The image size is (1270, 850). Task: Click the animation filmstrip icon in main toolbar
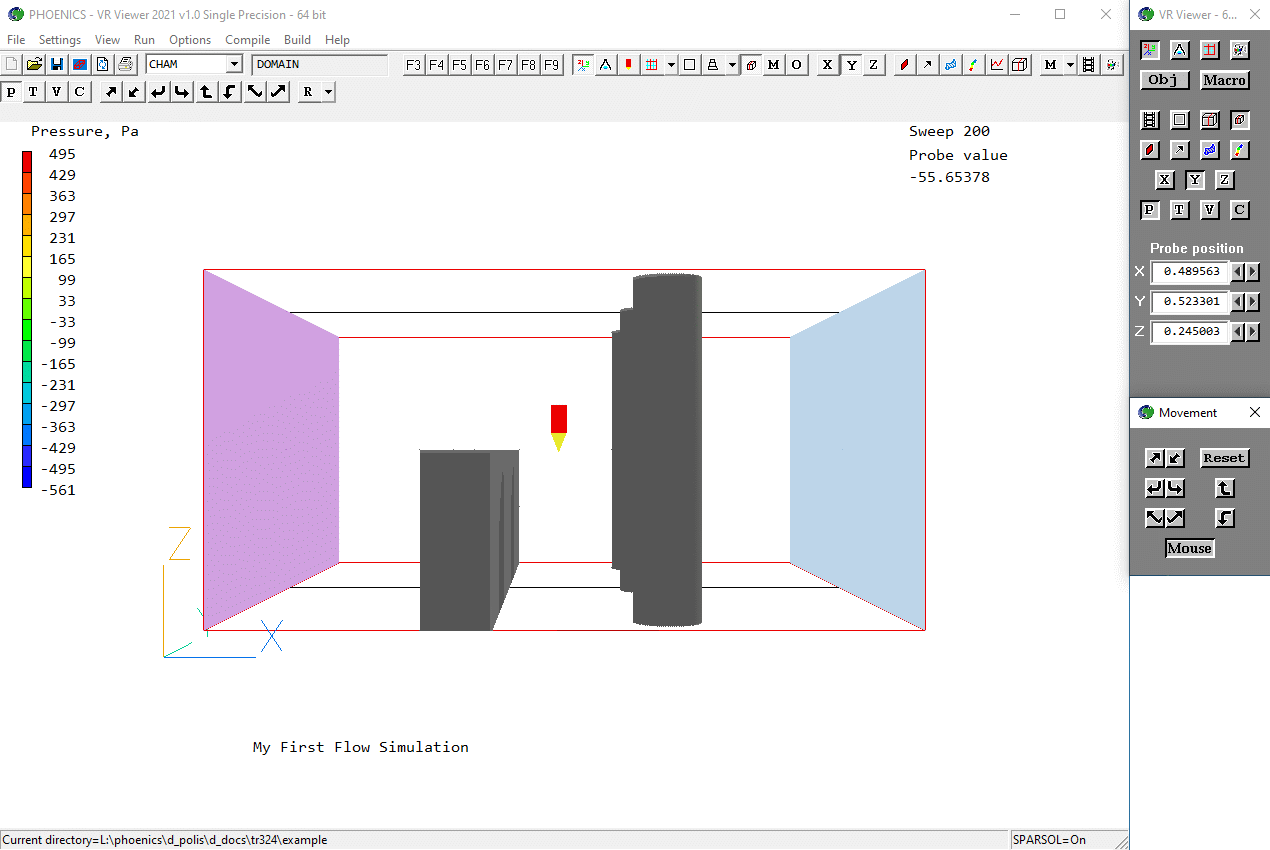(x=1089, y=65)
